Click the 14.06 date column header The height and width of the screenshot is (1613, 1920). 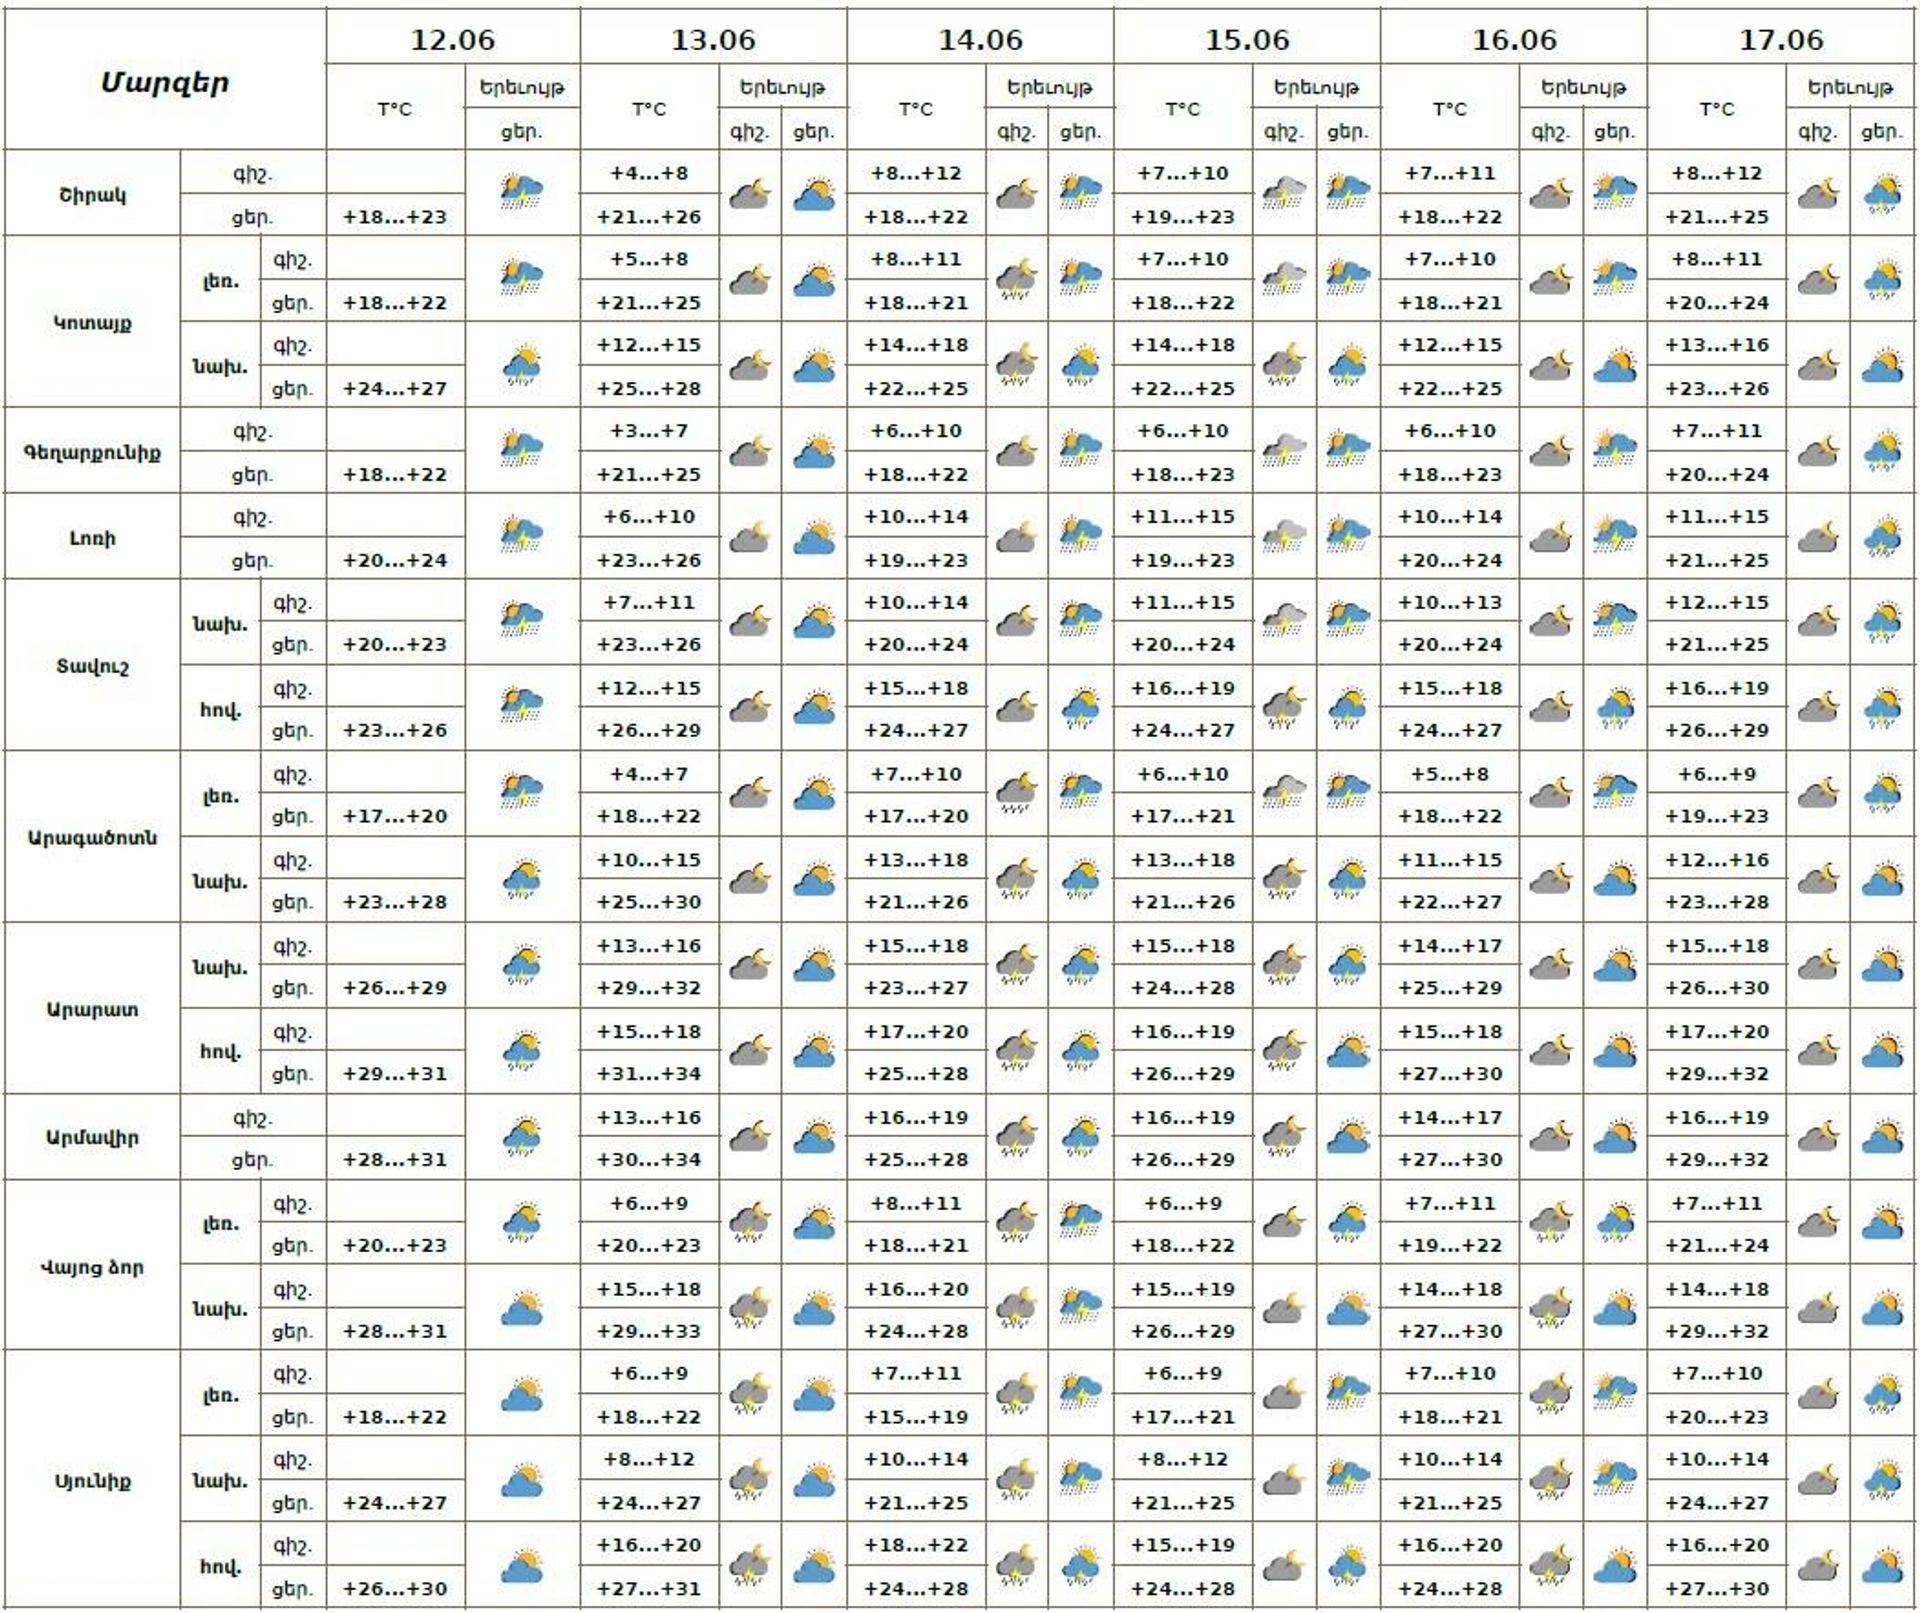click(x=980, y=40)
